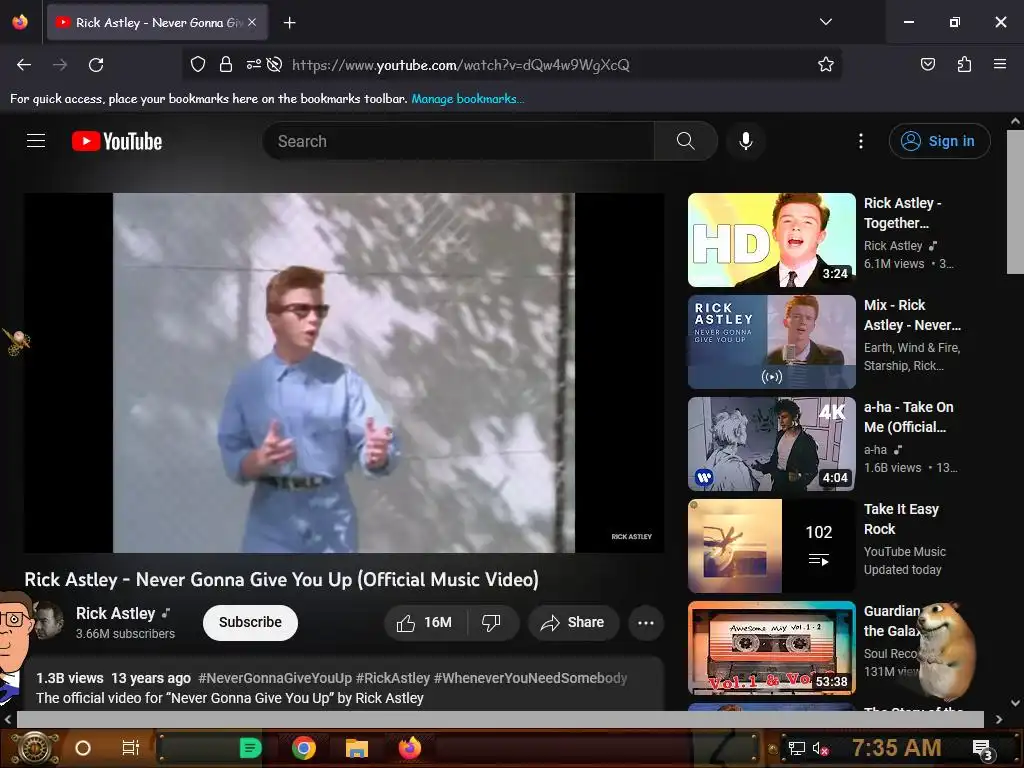
Task: Click the Rick Astley channel avatar
Action: [x=48, y=621]
